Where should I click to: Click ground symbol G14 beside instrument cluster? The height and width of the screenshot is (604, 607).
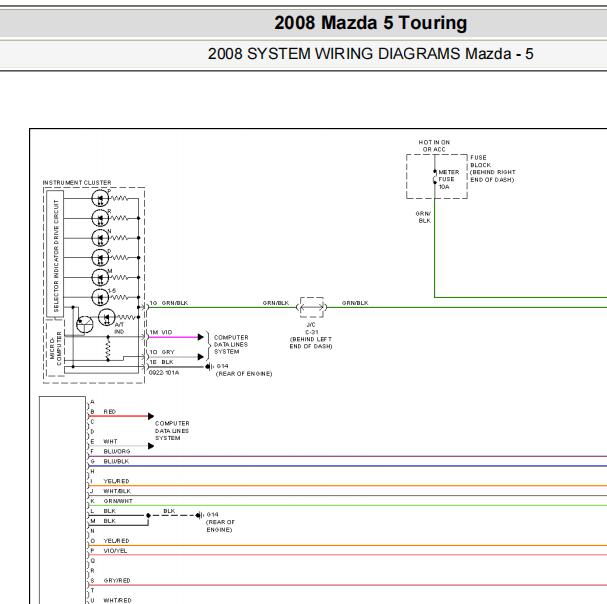coord(209,366)
